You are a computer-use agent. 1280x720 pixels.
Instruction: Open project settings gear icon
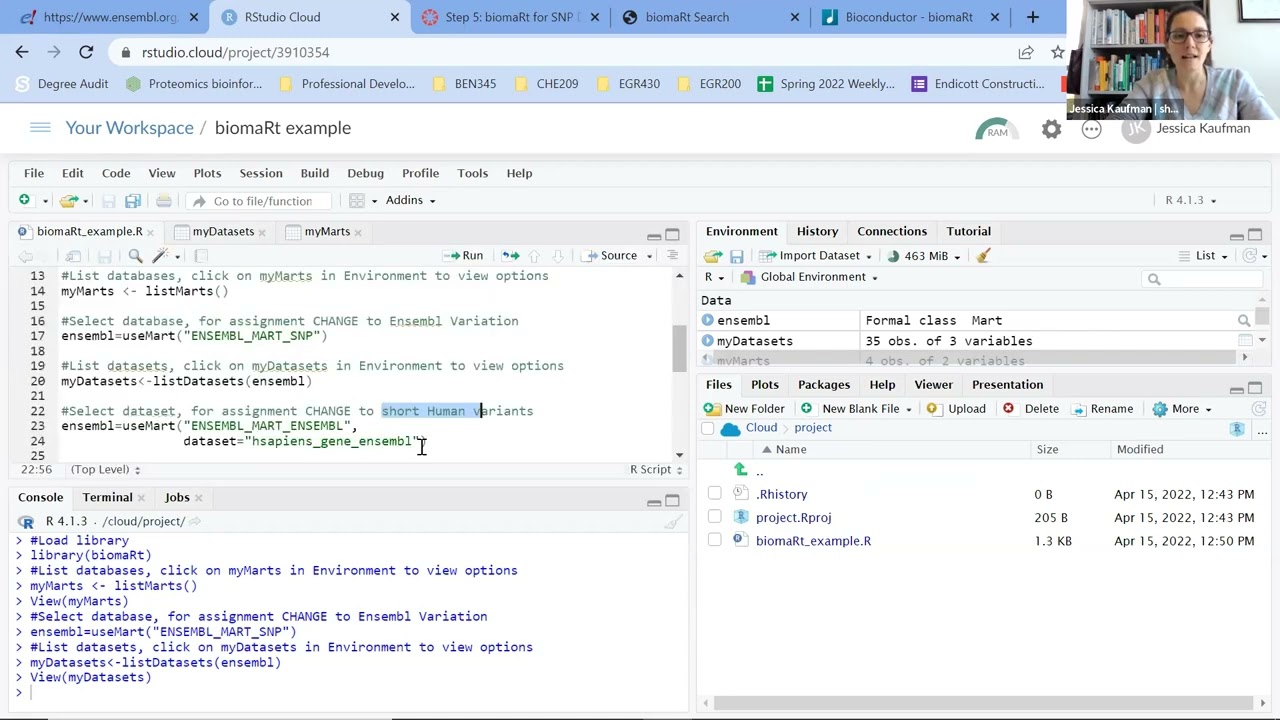[1051, 129]
